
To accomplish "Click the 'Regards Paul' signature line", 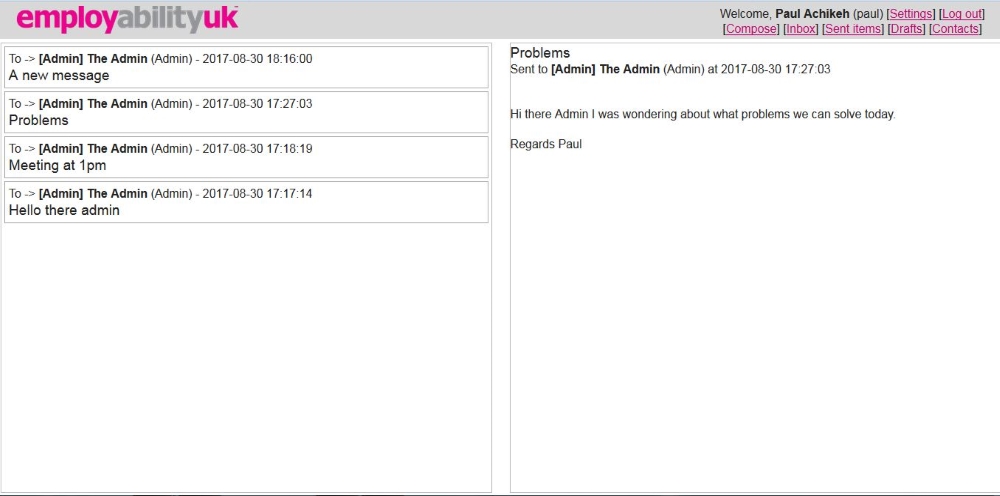I will 546,145.
